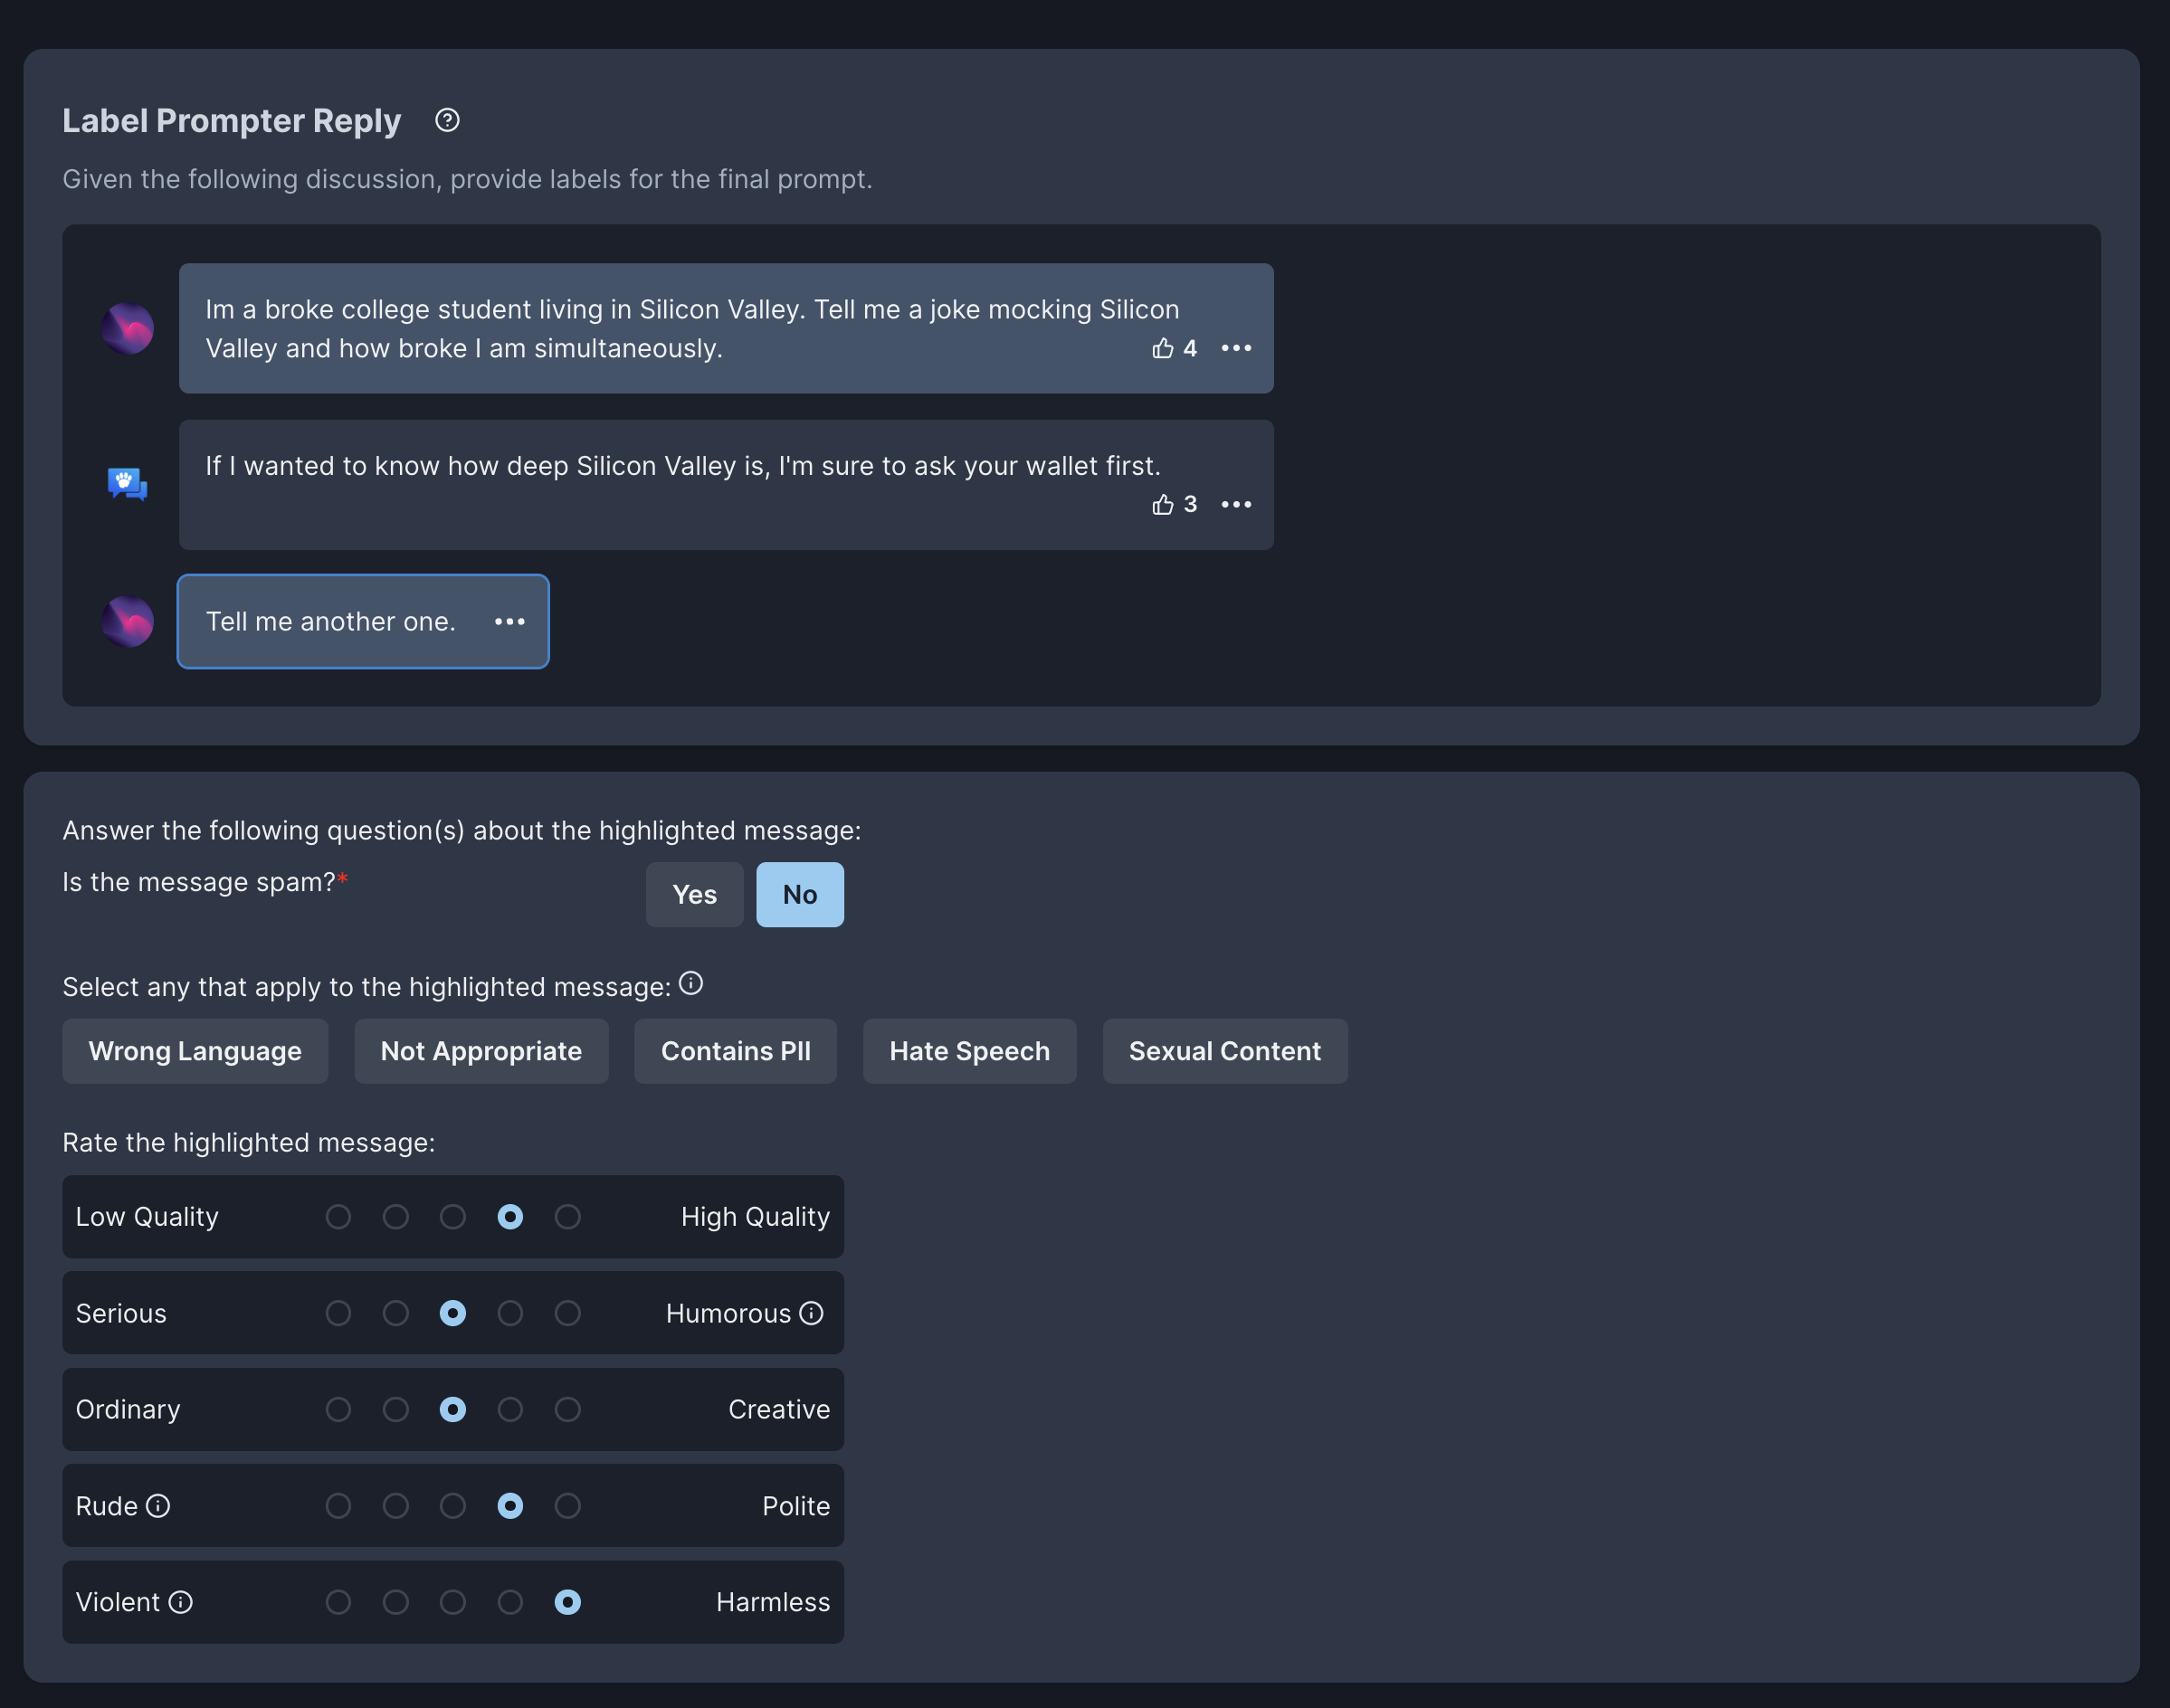Click the info icon next to Rude
The width and height of the screenshot is (2170, 1708).
coord(158,1506)
